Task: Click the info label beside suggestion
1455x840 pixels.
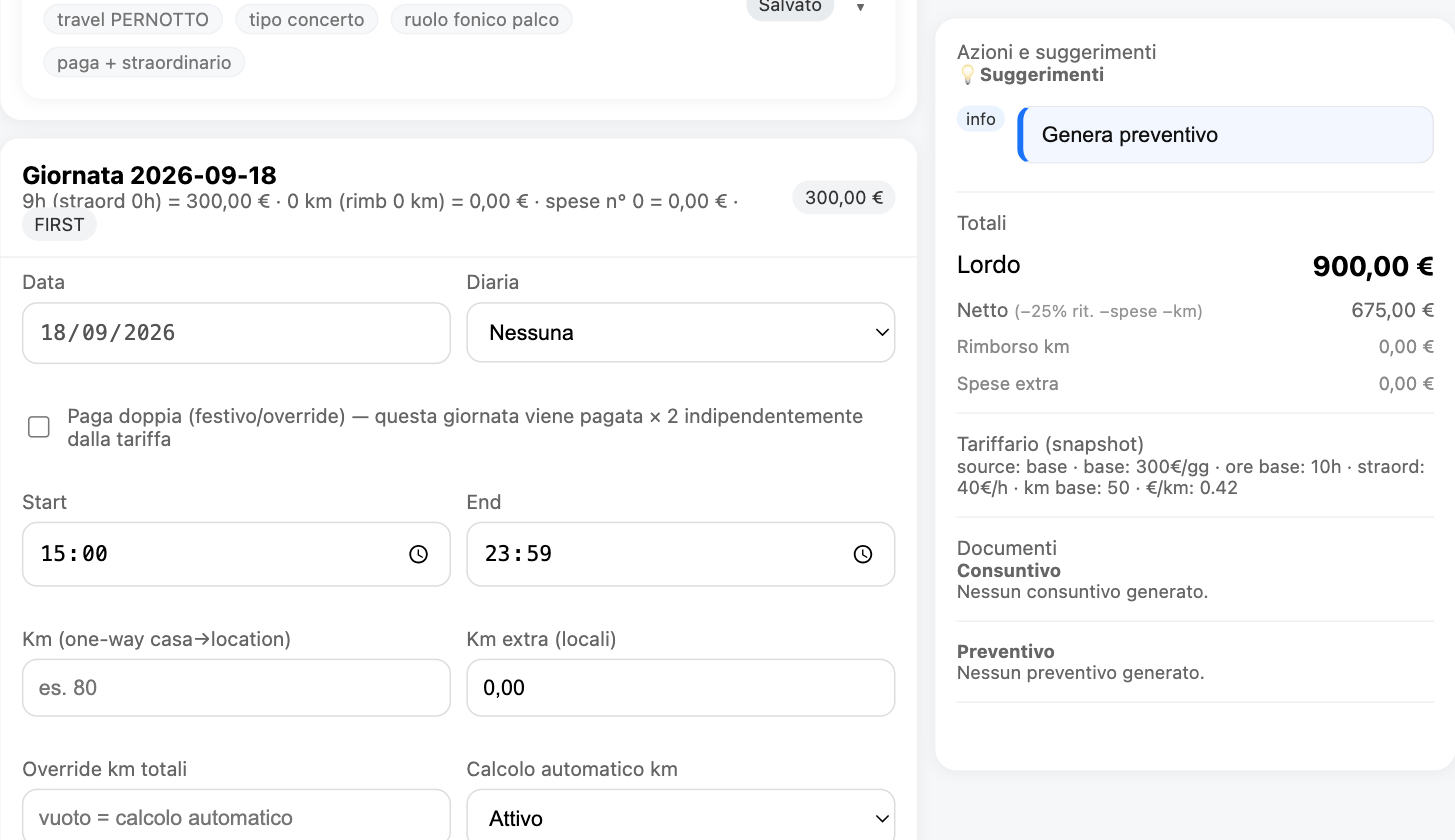Action: (980, 119)
